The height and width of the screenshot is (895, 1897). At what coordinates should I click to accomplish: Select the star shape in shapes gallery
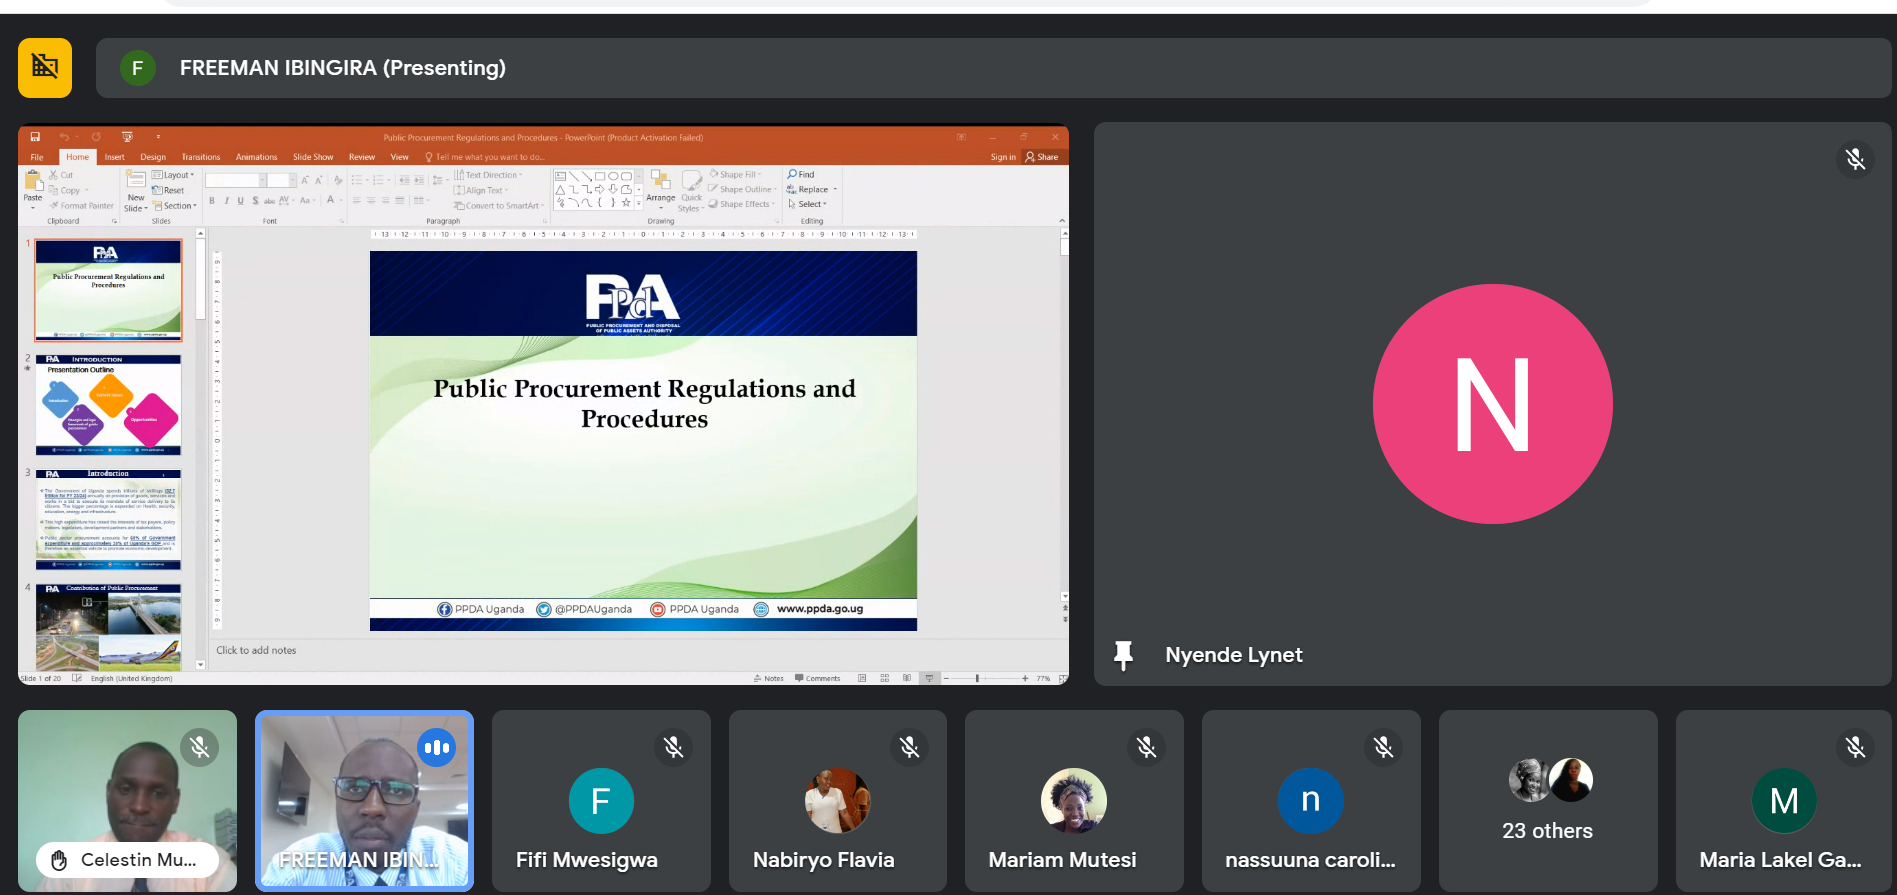626,202
